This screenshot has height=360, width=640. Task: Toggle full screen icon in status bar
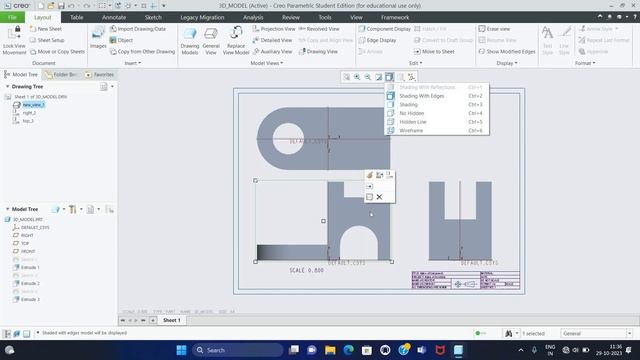(x=27, y=333)
